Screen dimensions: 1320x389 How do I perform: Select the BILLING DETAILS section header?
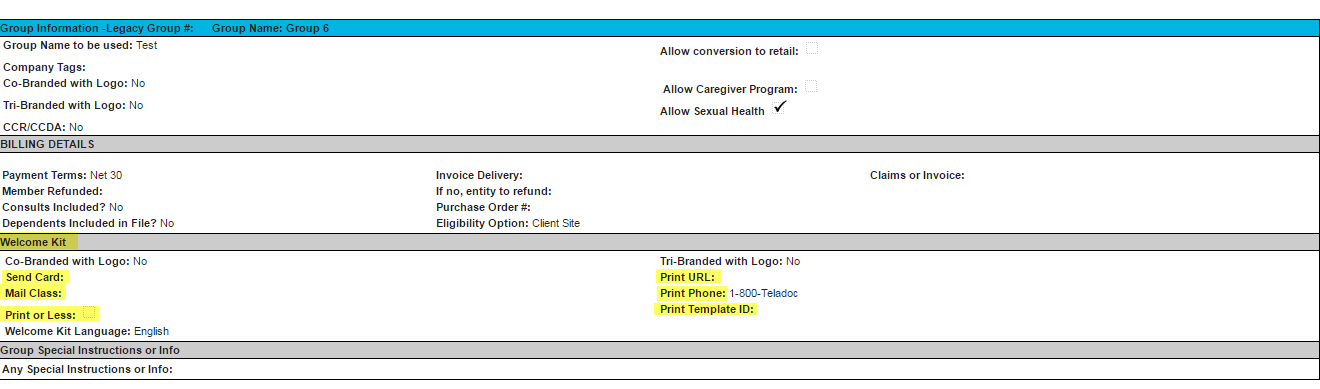(660, 144)
